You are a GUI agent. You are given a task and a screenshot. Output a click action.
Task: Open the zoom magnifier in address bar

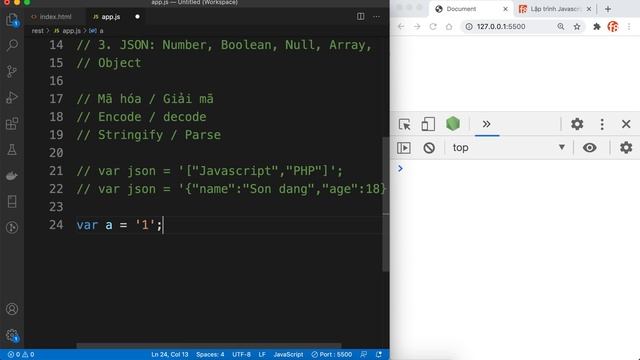561,27
